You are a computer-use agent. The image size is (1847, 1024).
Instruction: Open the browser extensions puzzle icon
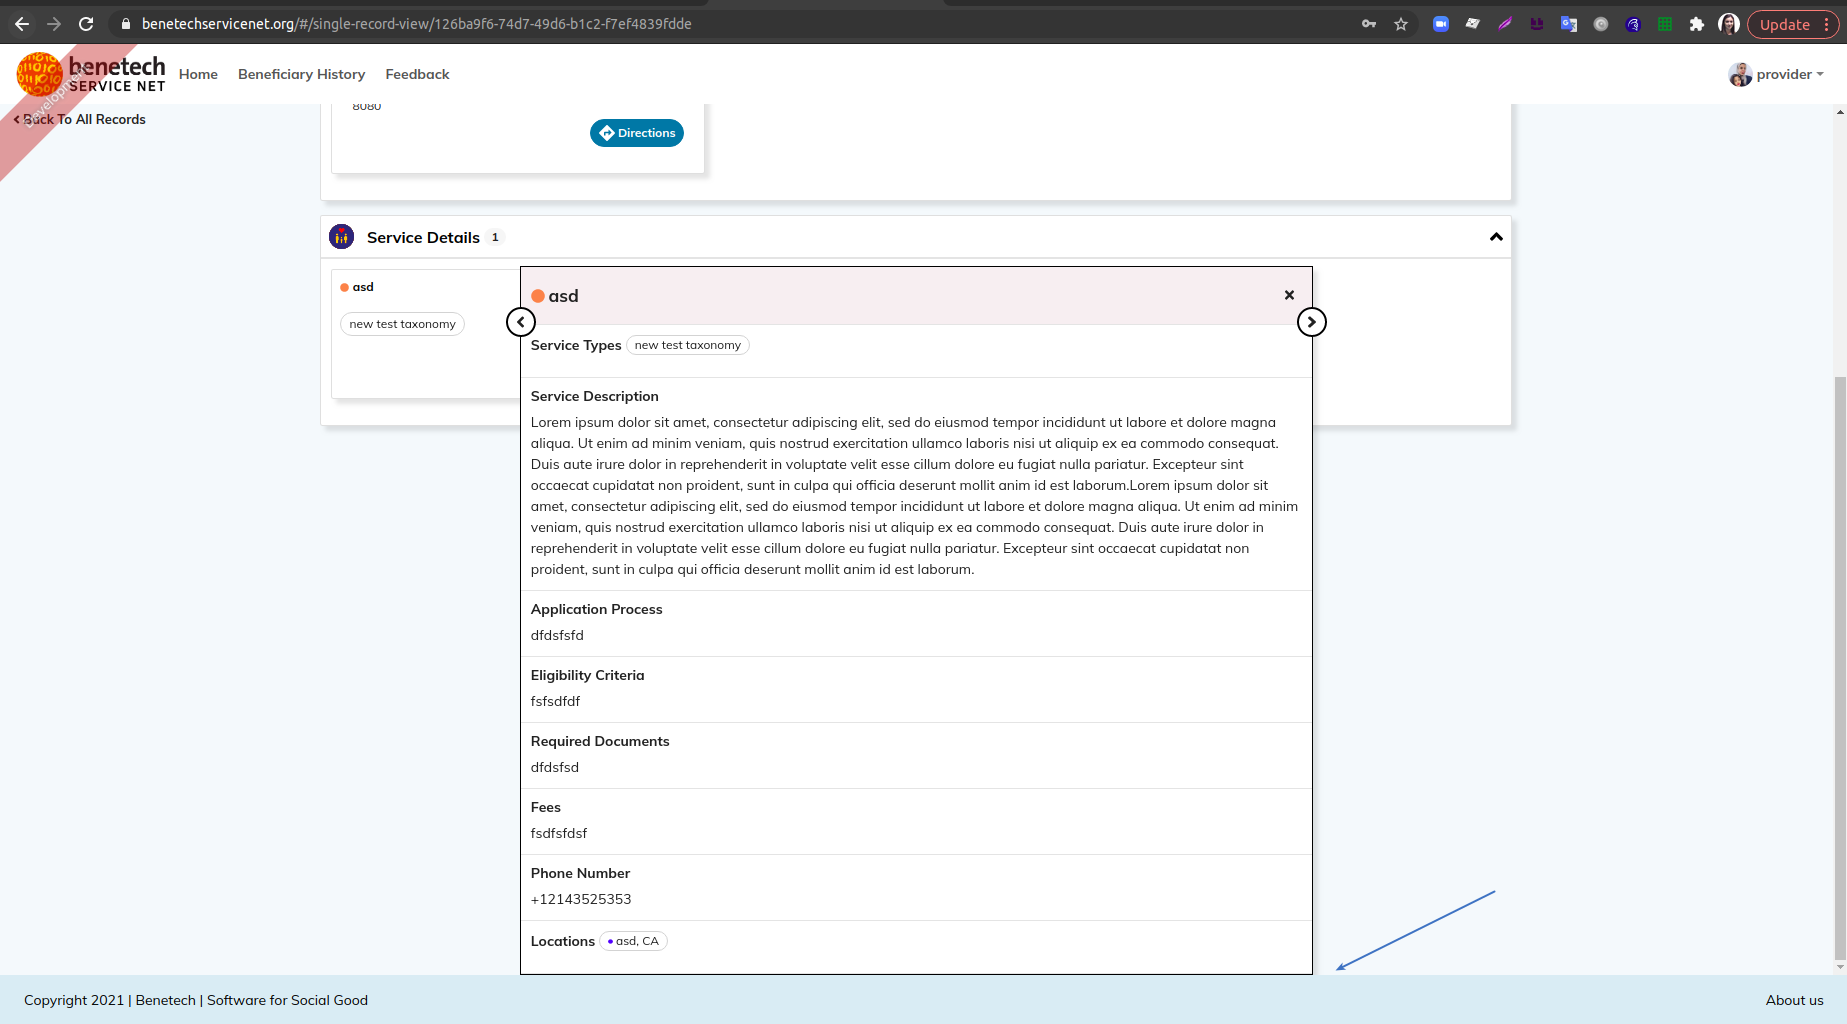[x=1697, y=23]
